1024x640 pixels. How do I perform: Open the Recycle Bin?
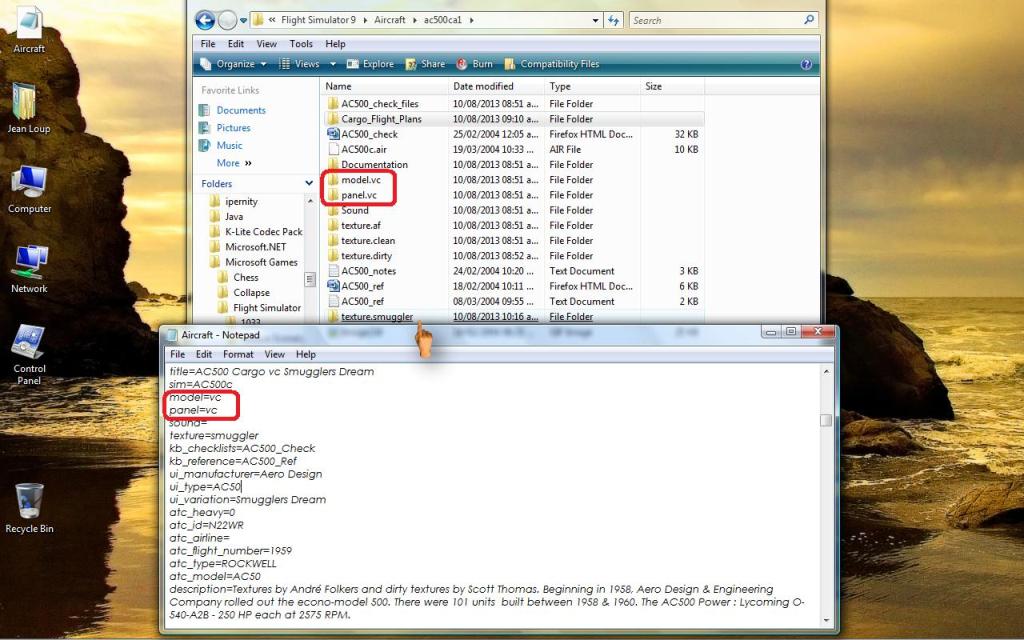(29, 508)
